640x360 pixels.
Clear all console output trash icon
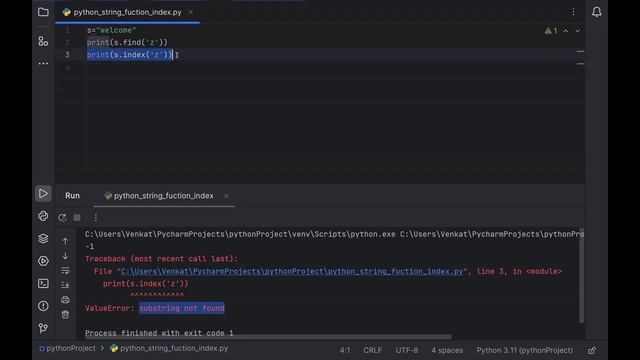(x=65, y=315)
